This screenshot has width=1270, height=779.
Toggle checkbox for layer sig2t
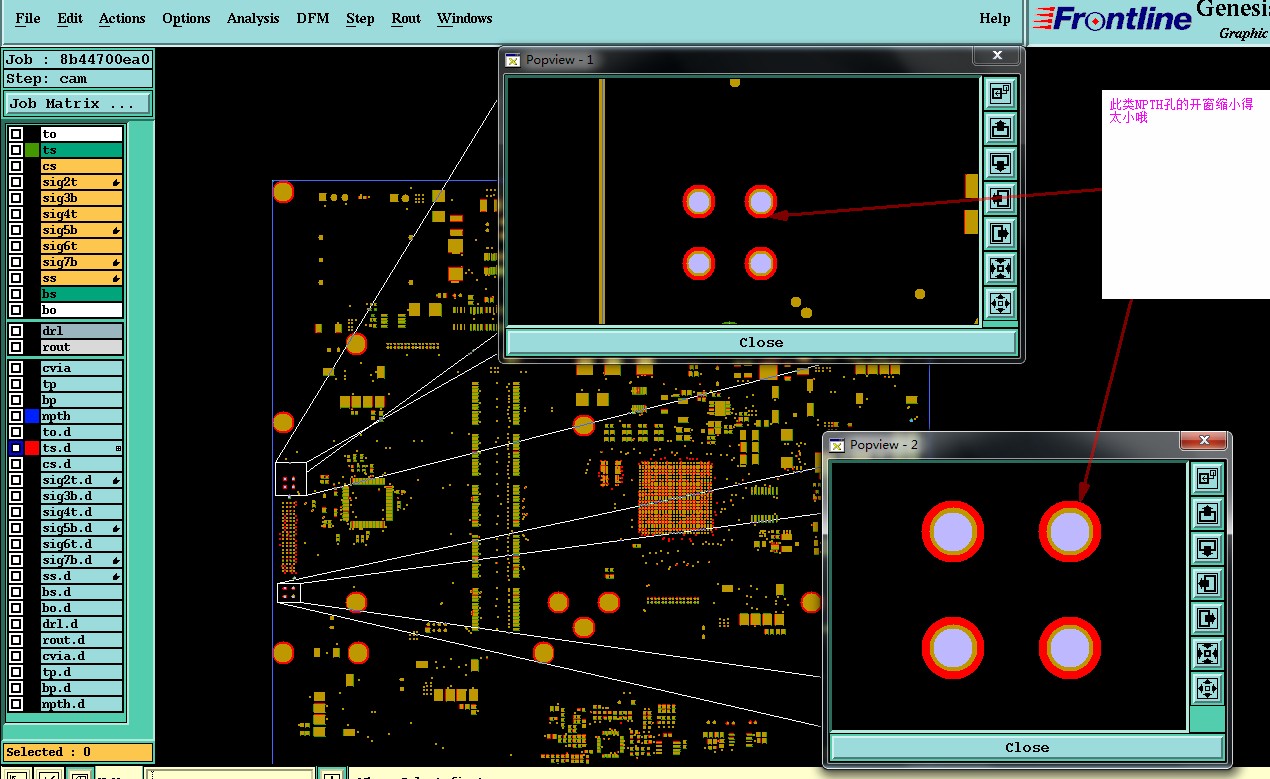pyautogui.click(x=16, y=182)
